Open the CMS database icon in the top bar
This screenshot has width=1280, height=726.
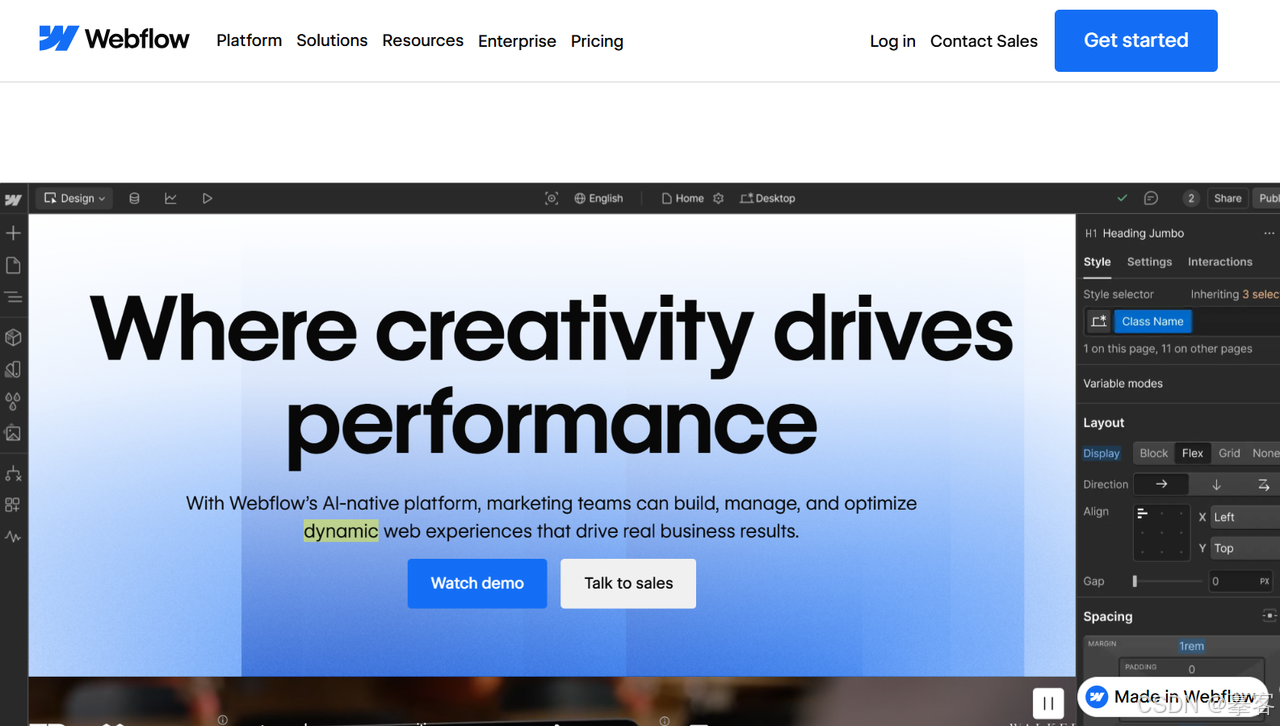coord(134,198)
